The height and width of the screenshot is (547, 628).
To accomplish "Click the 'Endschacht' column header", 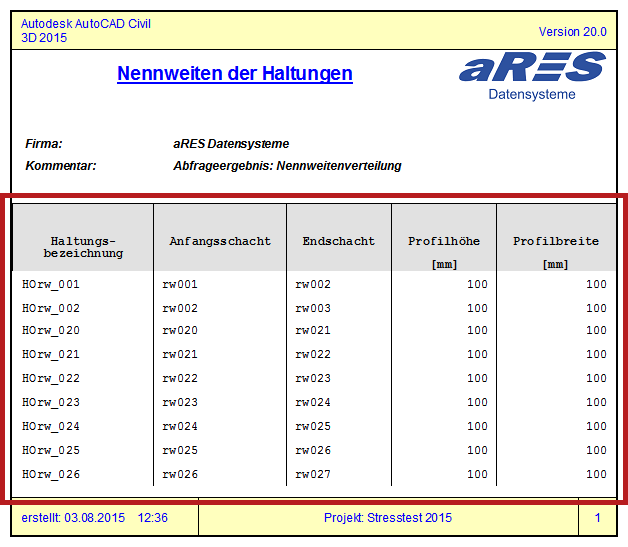I will pos(339,241).
